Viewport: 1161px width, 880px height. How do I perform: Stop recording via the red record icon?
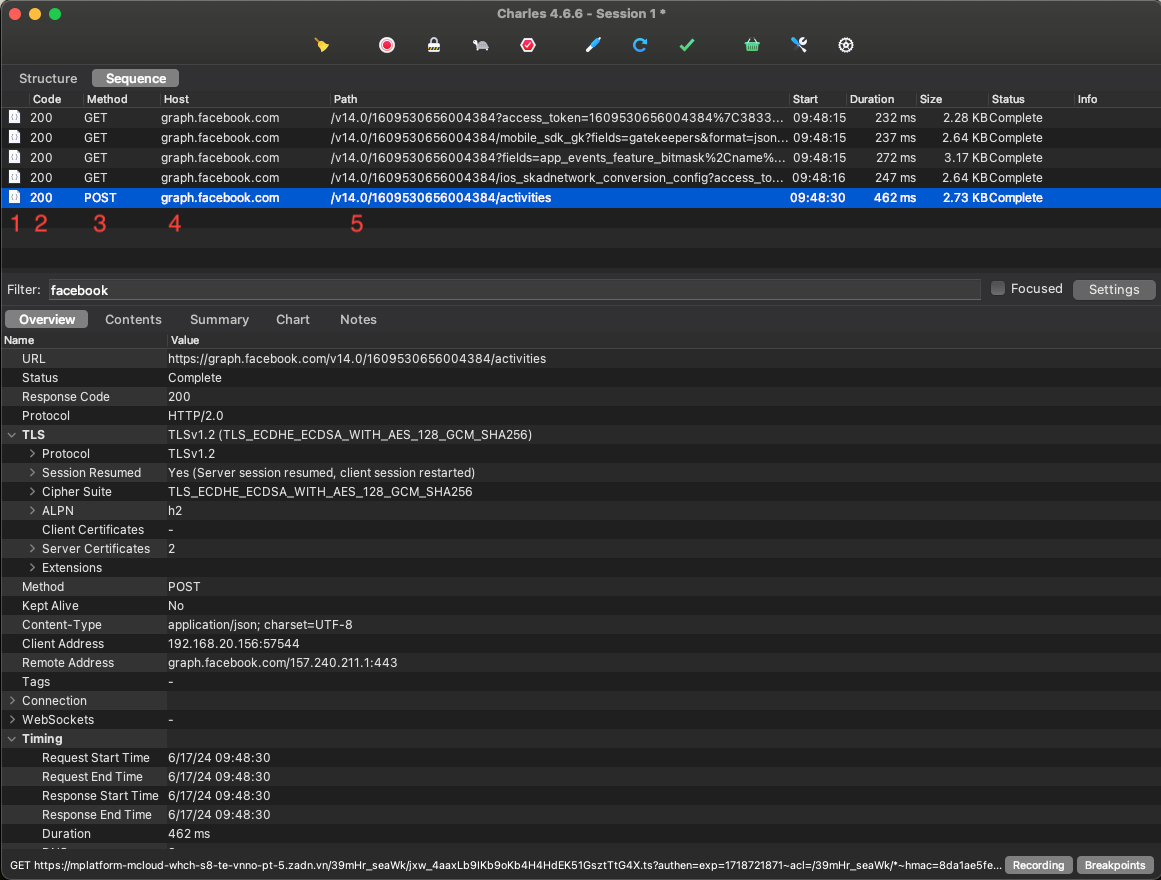tap(386, 45)
